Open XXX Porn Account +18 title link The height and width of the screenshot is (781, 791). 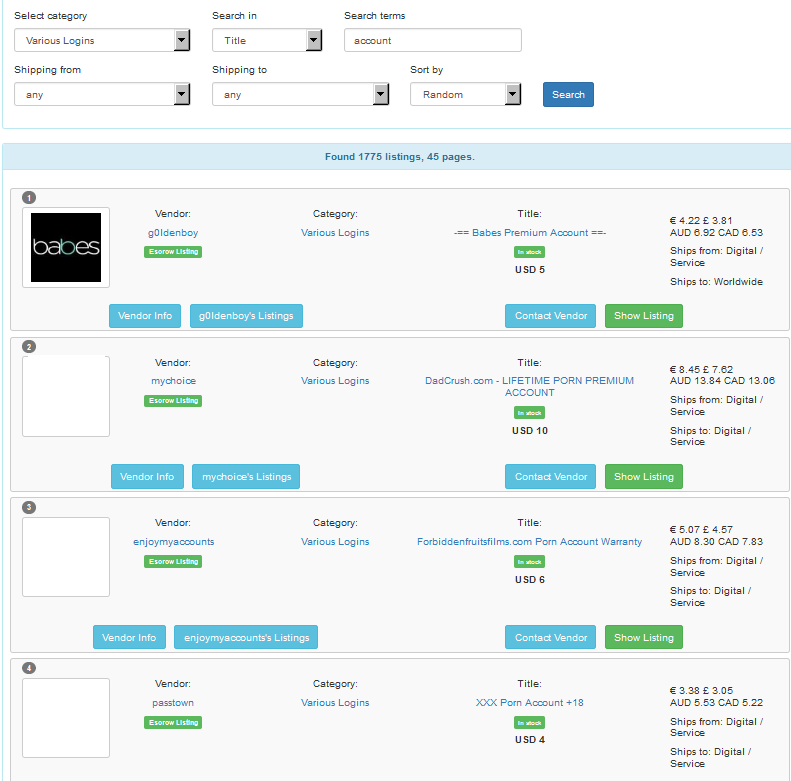point(530,703)
